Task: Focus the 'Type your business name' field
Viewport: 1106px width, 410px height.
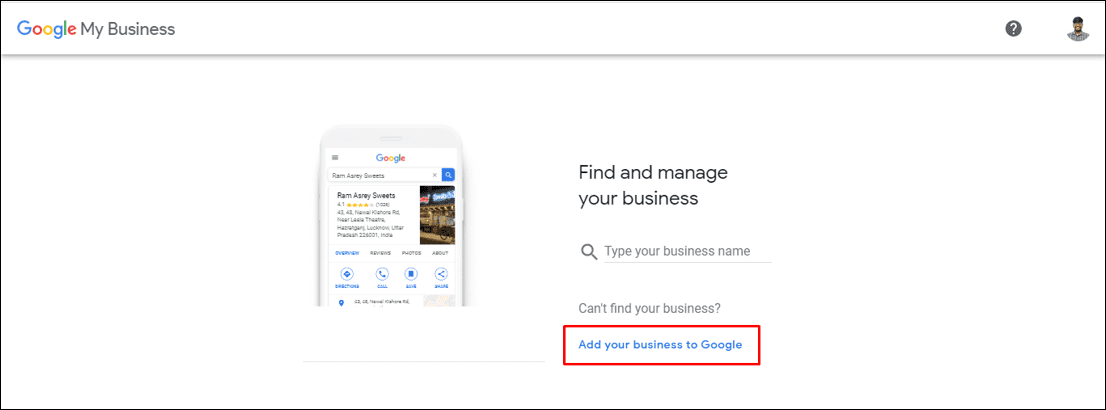Action: (688, 252)
